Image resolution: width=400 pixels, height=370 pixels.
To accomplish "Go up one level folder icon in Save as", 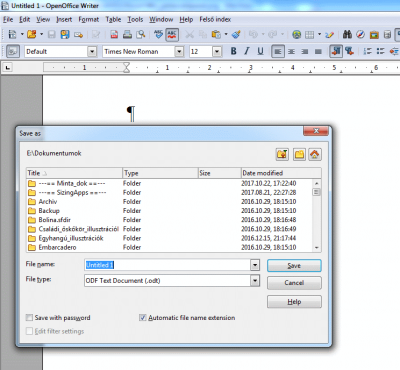I will pos(282,154).
